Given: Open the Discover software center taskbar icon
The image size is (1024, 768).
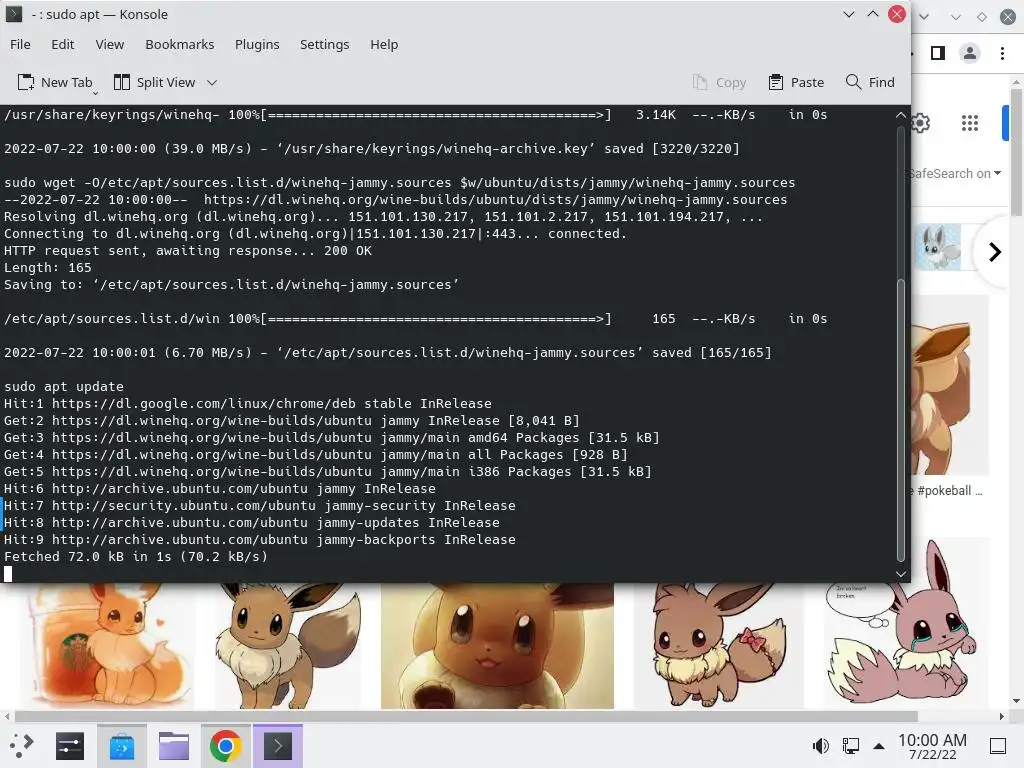Looking at the screenshot, I should tap(121, 745).
